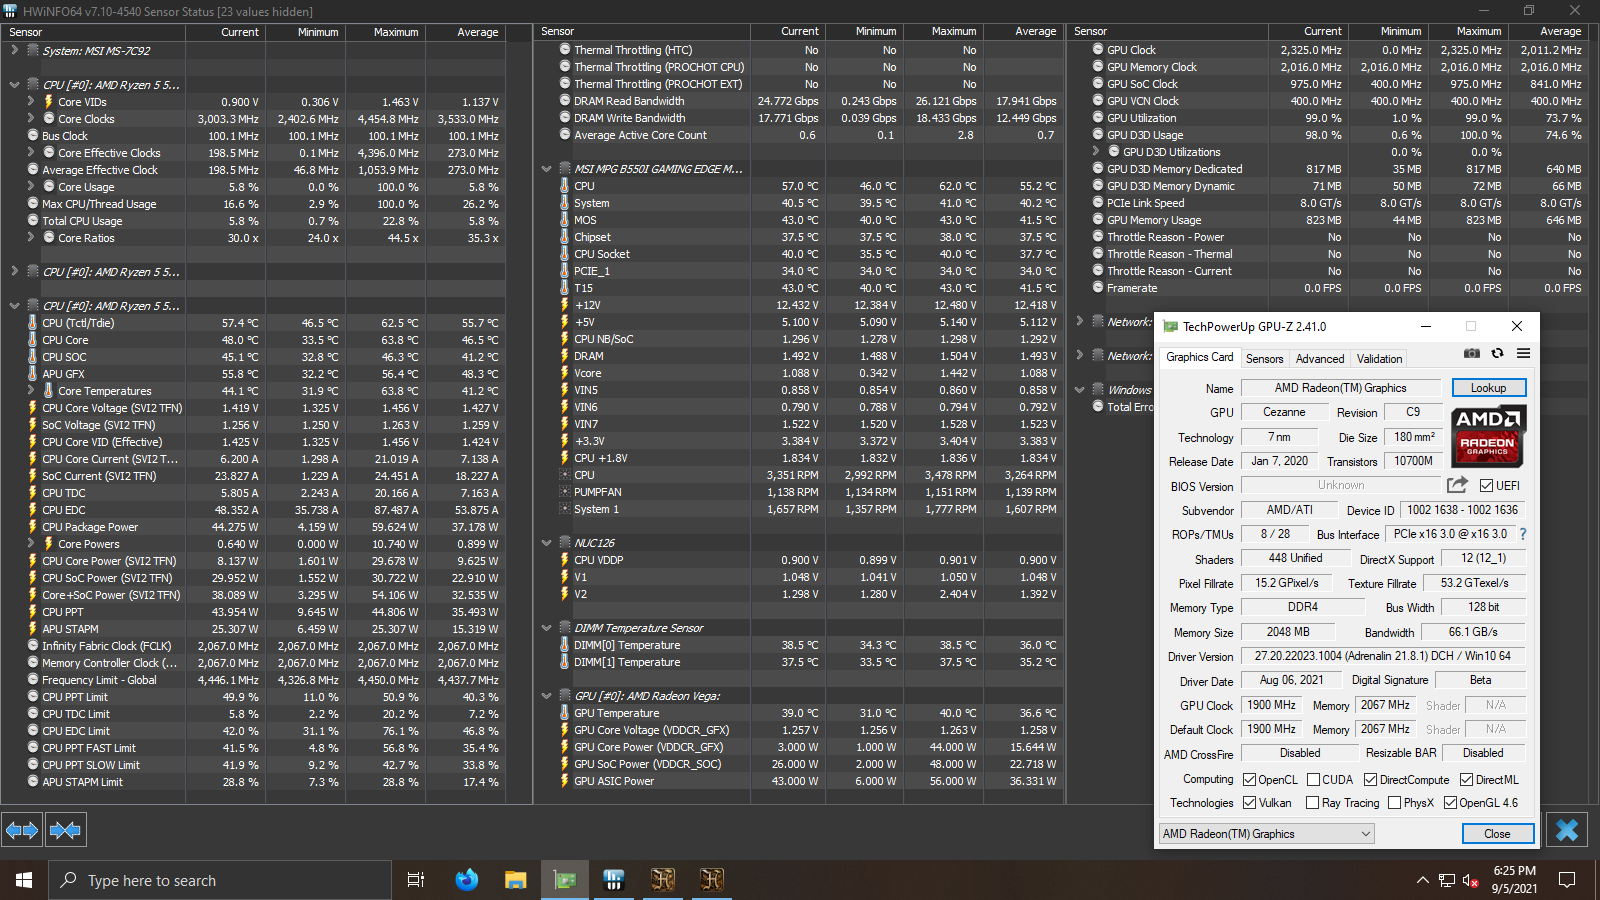
Task: Expand the Core Ratios row
Action: 30,237
